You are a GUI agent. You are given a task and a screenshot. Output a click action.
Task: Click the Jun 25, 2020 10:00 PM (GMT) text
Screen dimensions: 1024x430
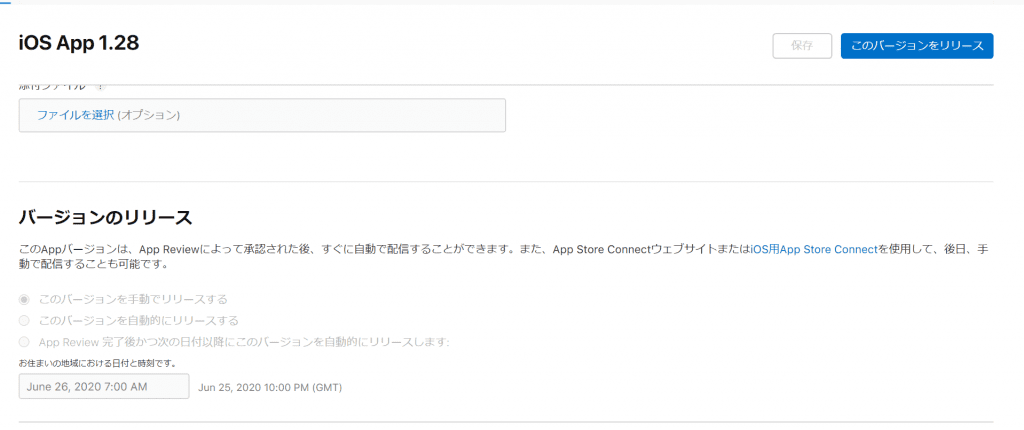coord(271,387)
